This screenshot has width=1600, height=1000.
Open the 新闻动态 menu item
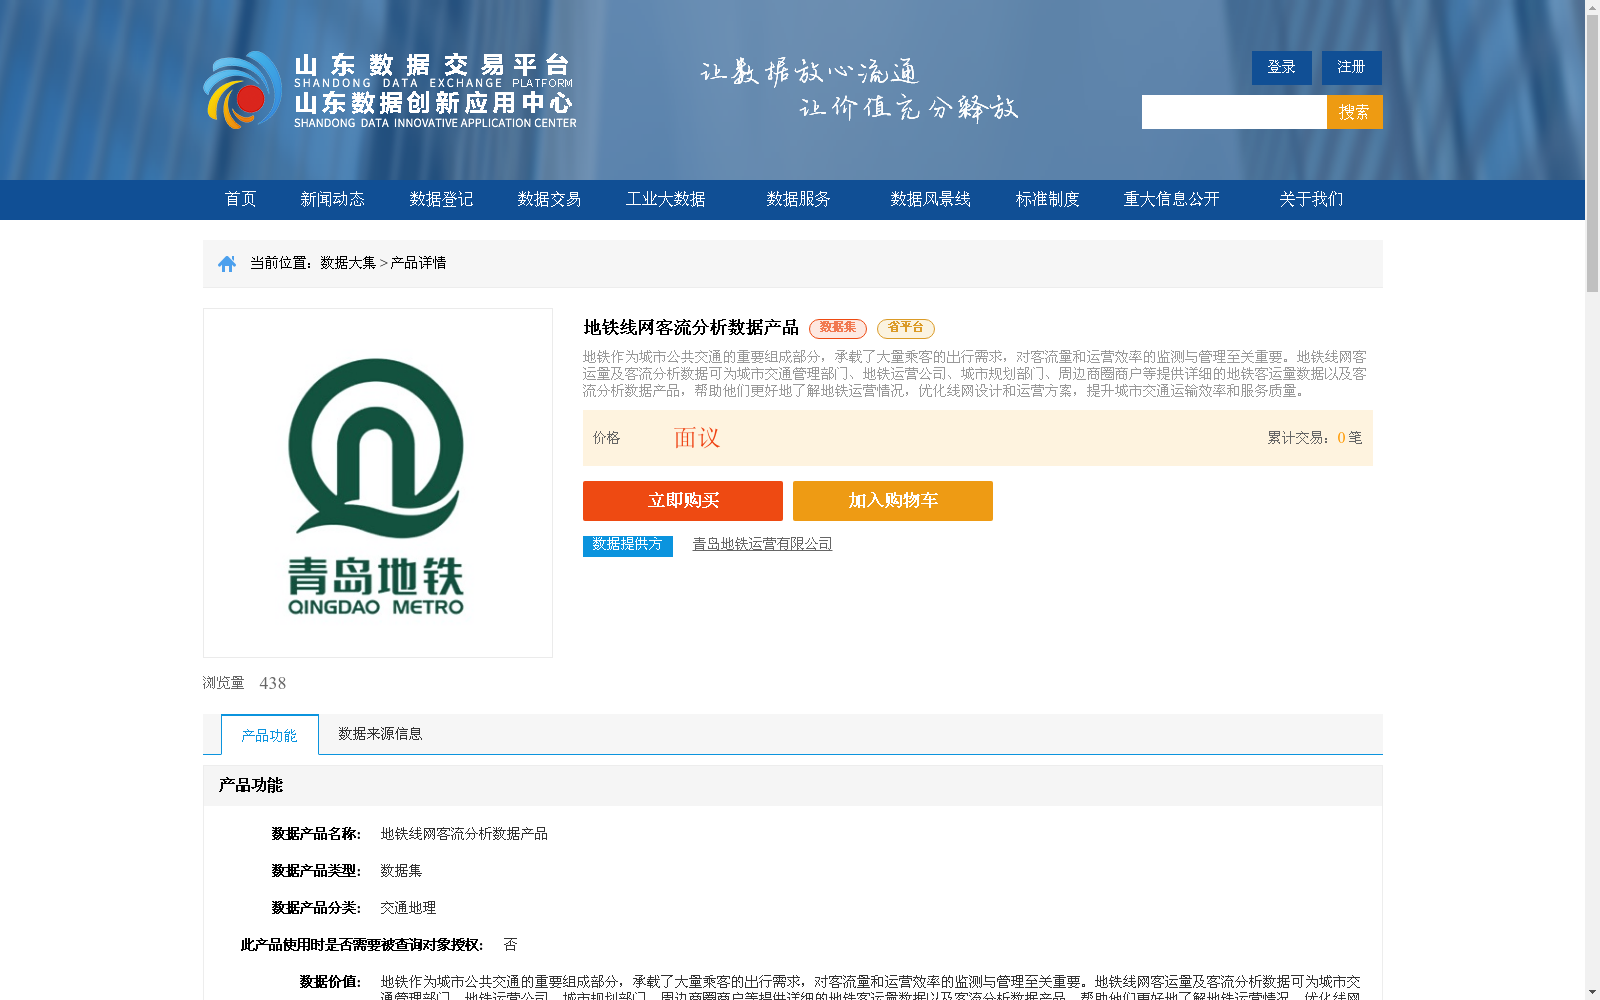(x=332, y=199)
